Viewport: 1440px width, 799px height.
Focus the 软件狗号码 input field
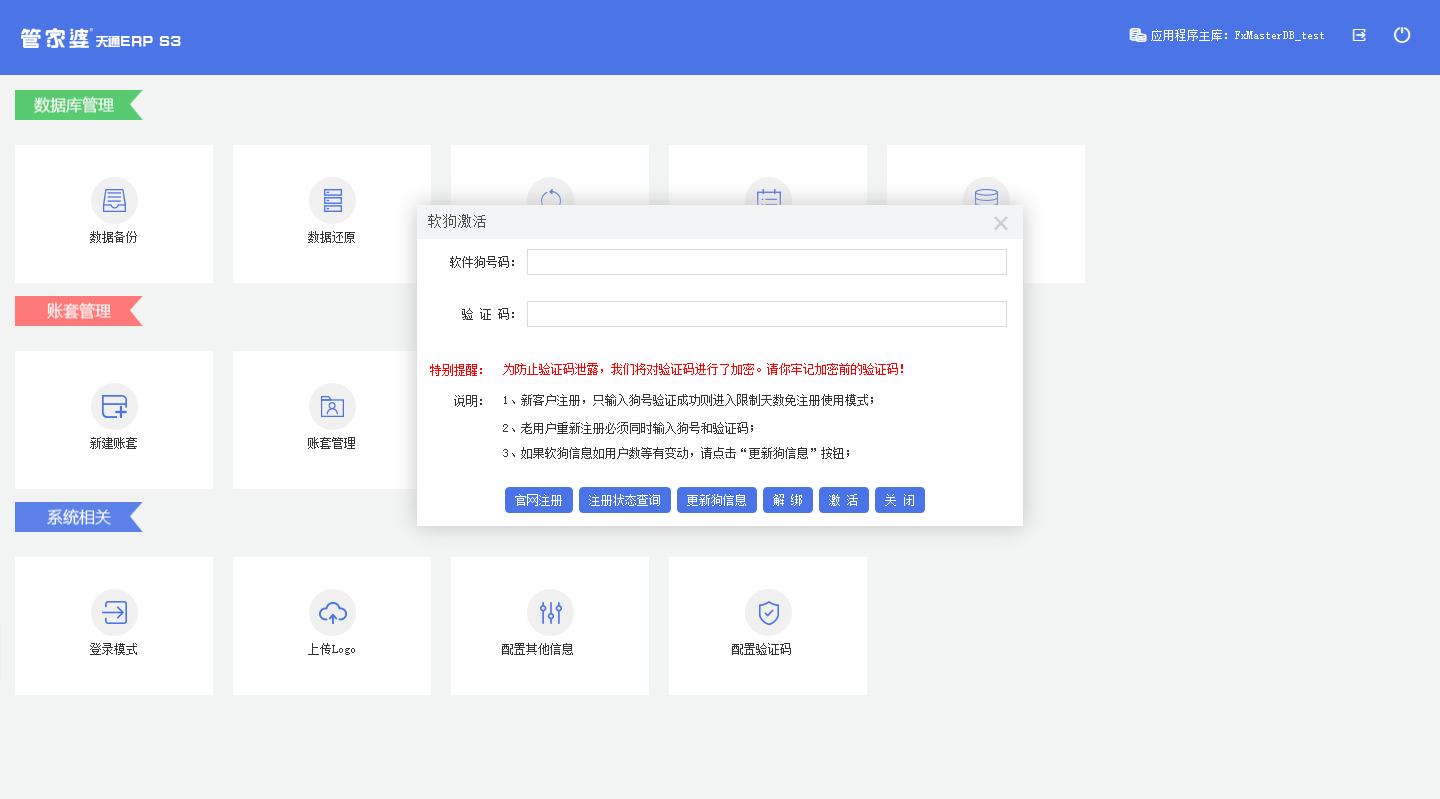pyautogui.click(x=767, y=262)
